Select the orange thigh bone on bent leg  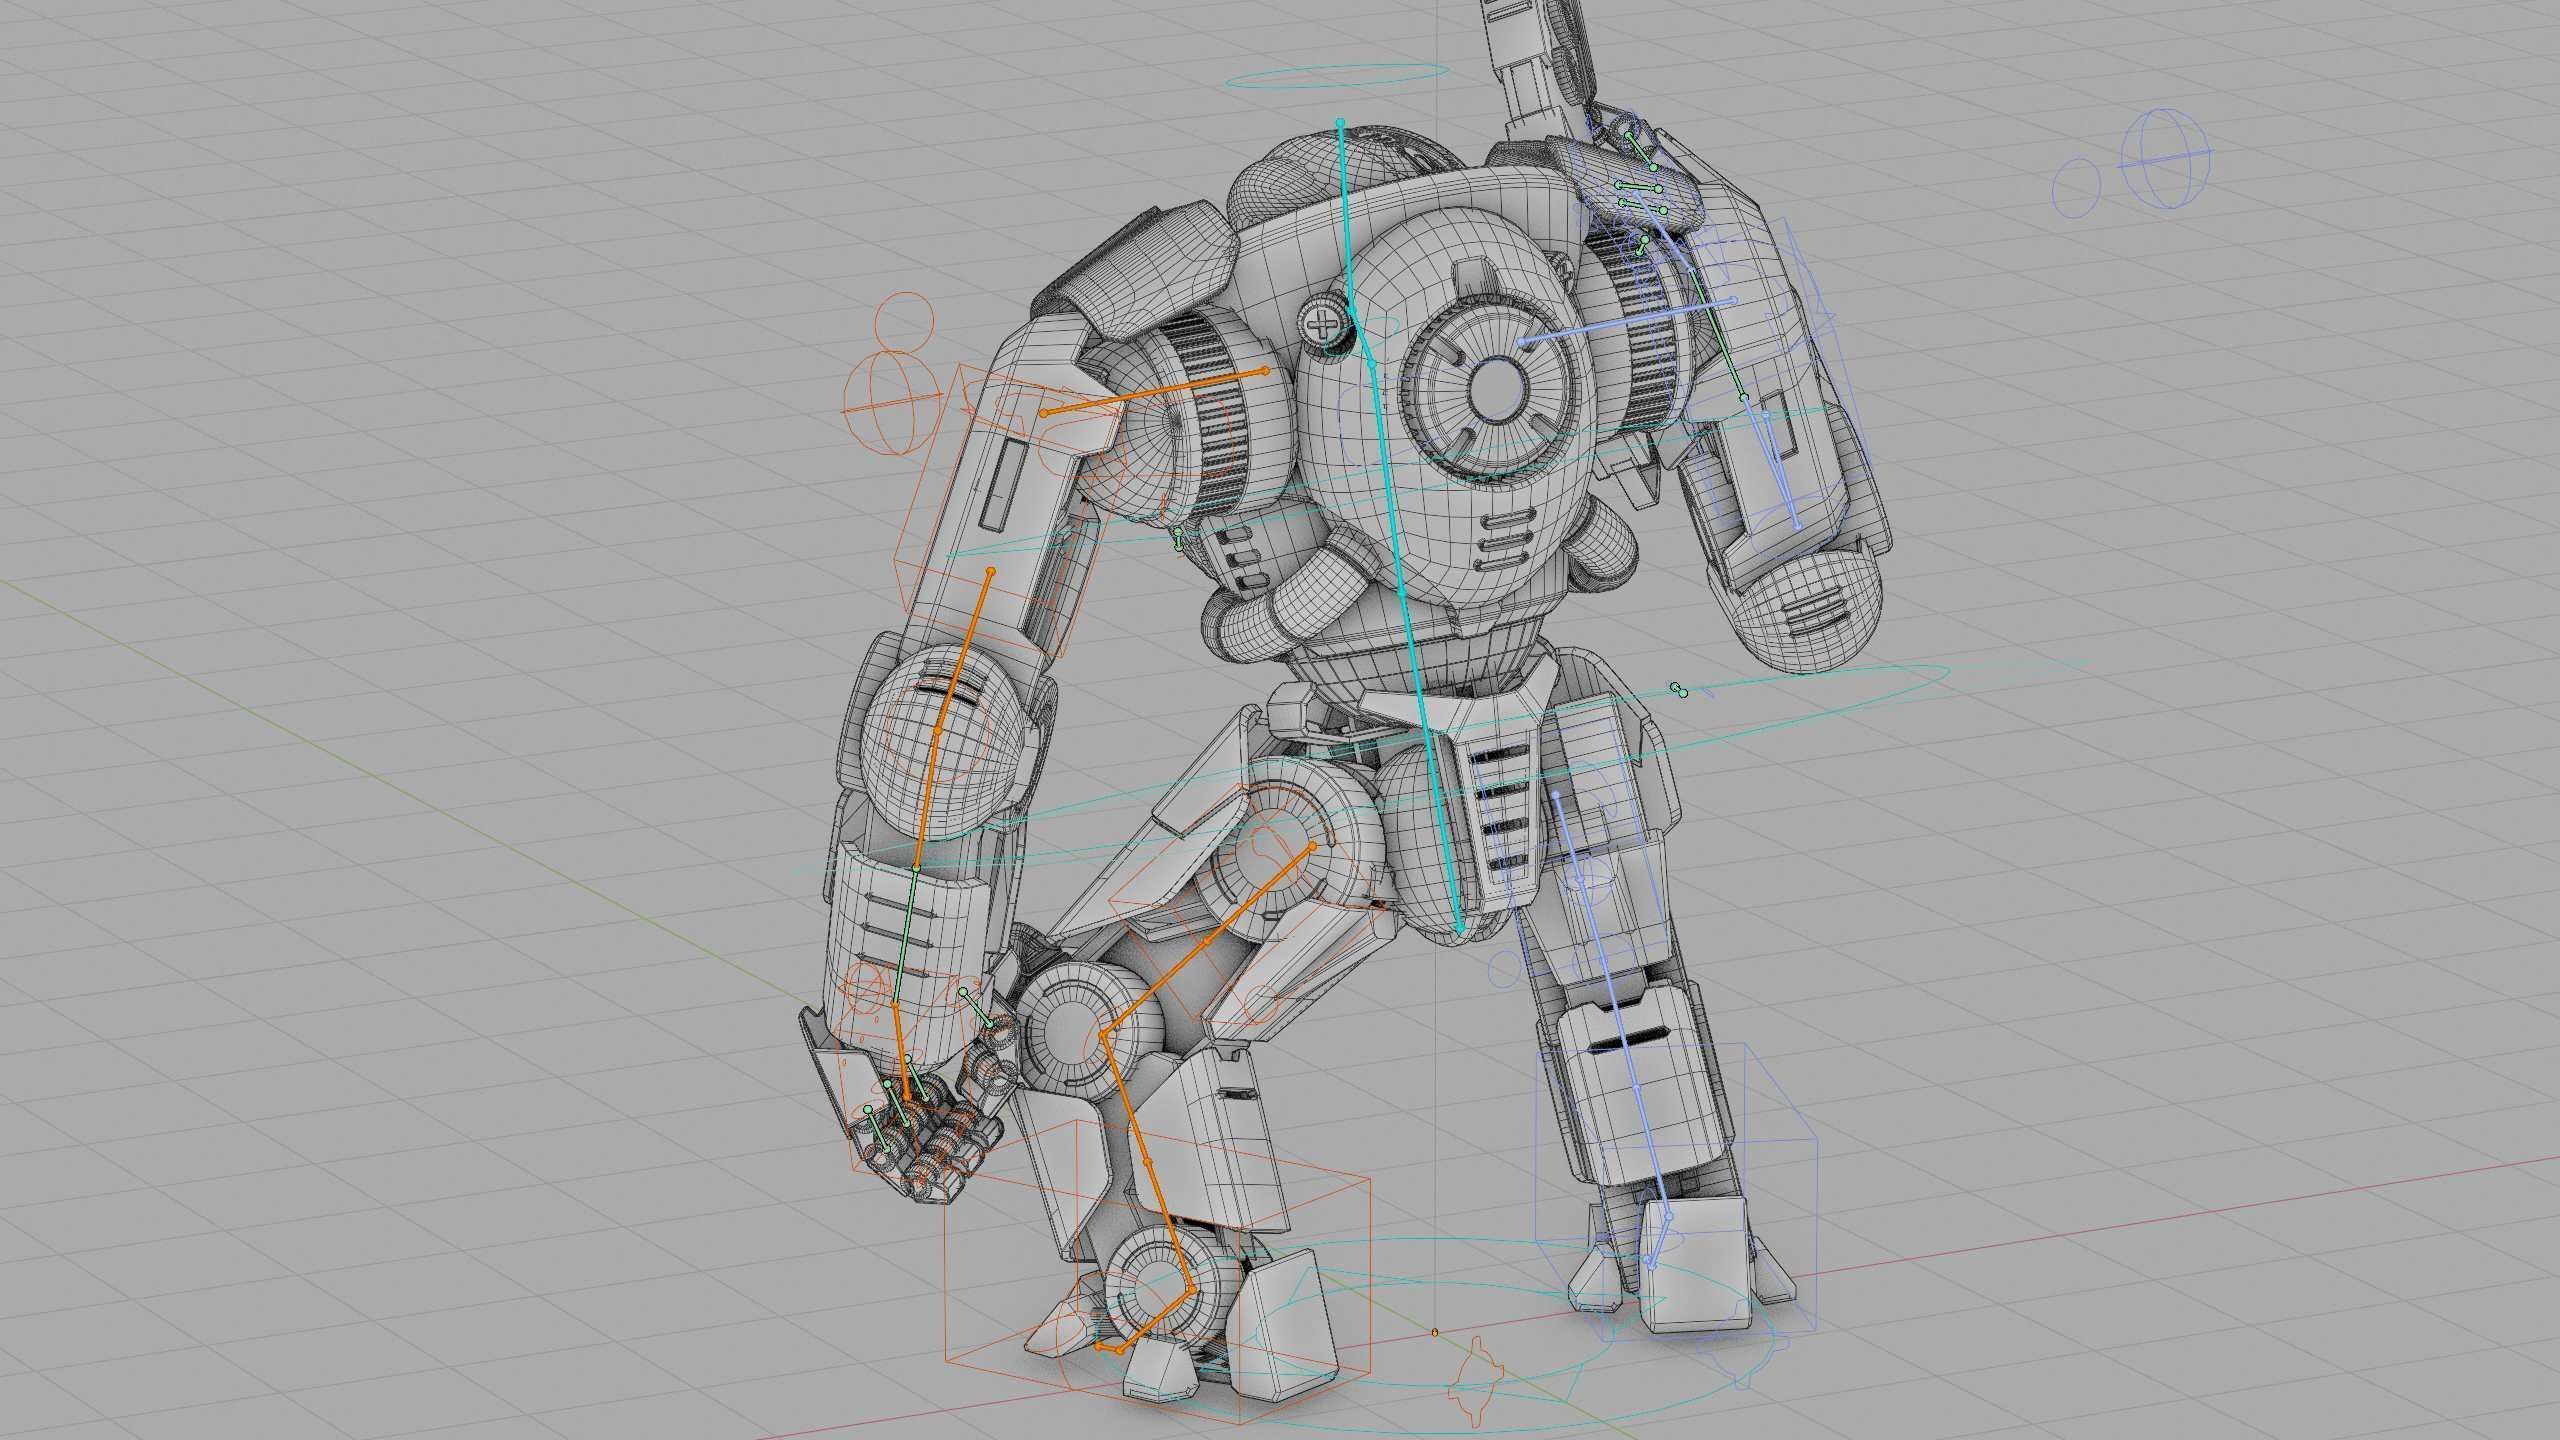click(x=1208, y=942)
